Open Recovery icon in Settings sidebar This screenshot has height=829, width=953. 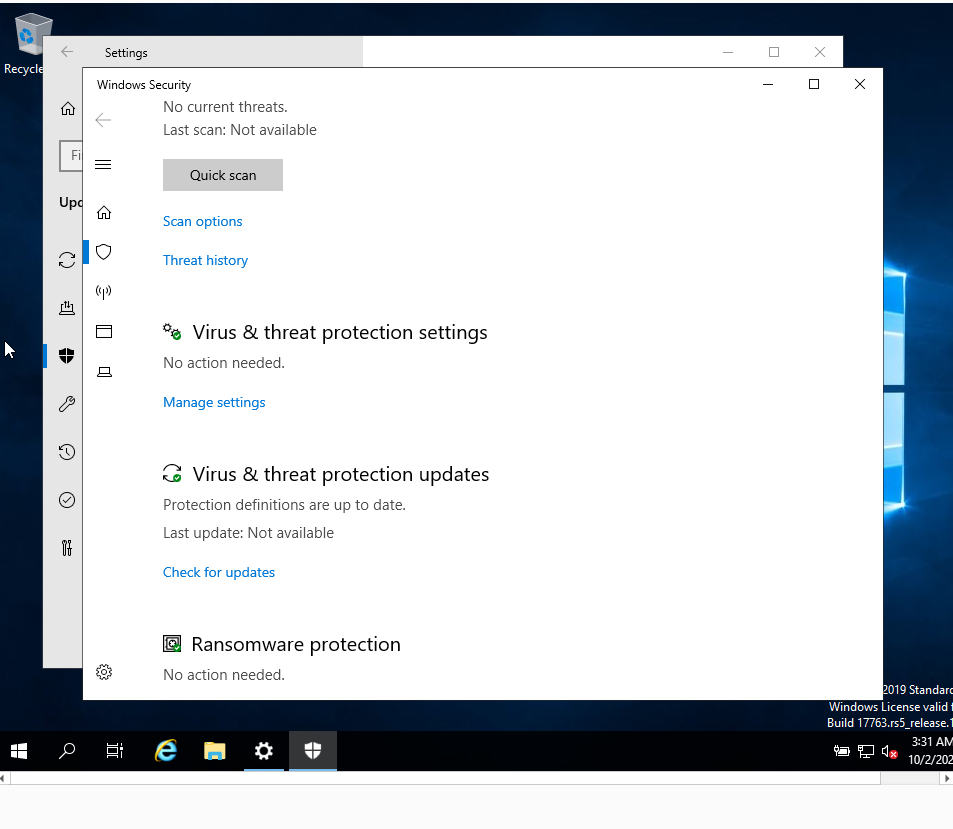tap(67, 452)
